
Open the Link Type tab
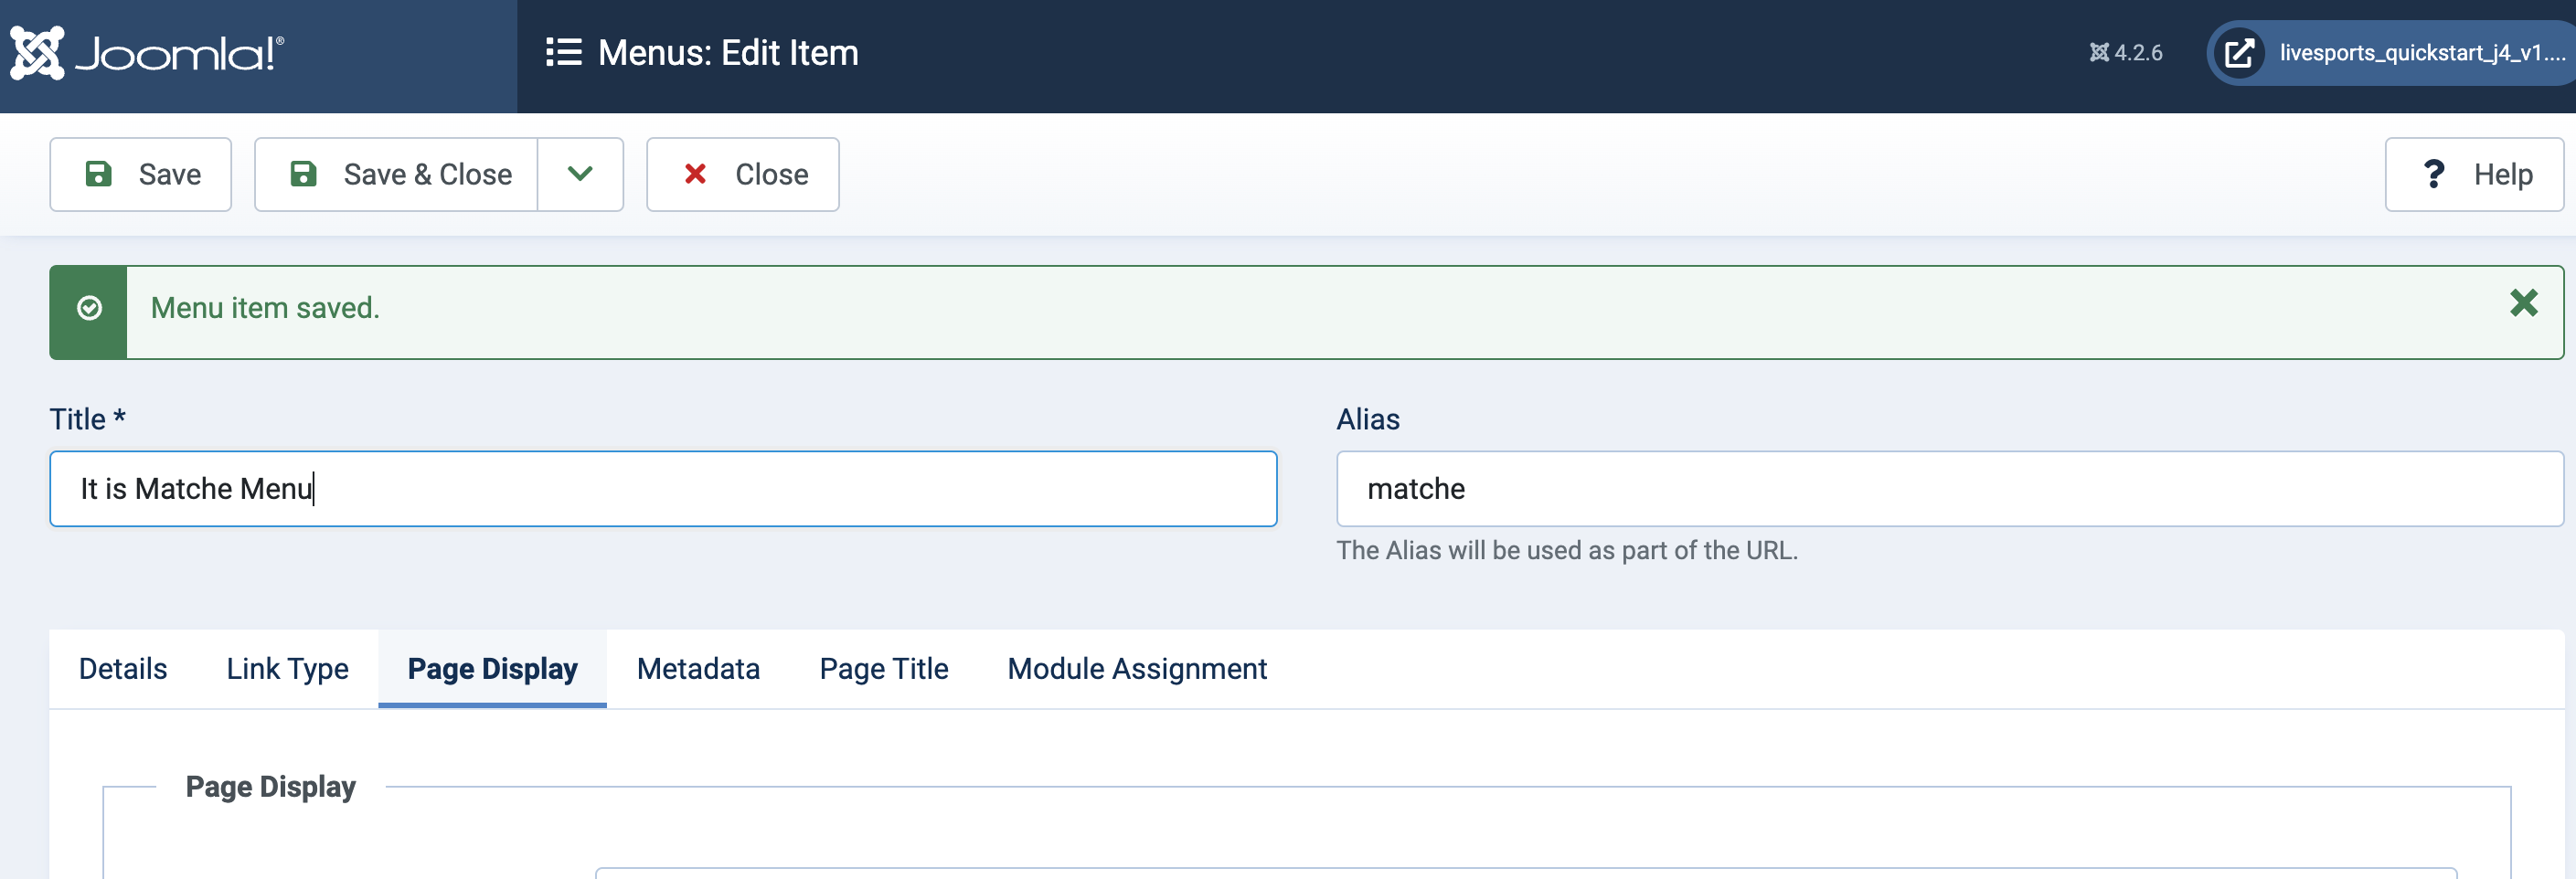pos(287,669)
